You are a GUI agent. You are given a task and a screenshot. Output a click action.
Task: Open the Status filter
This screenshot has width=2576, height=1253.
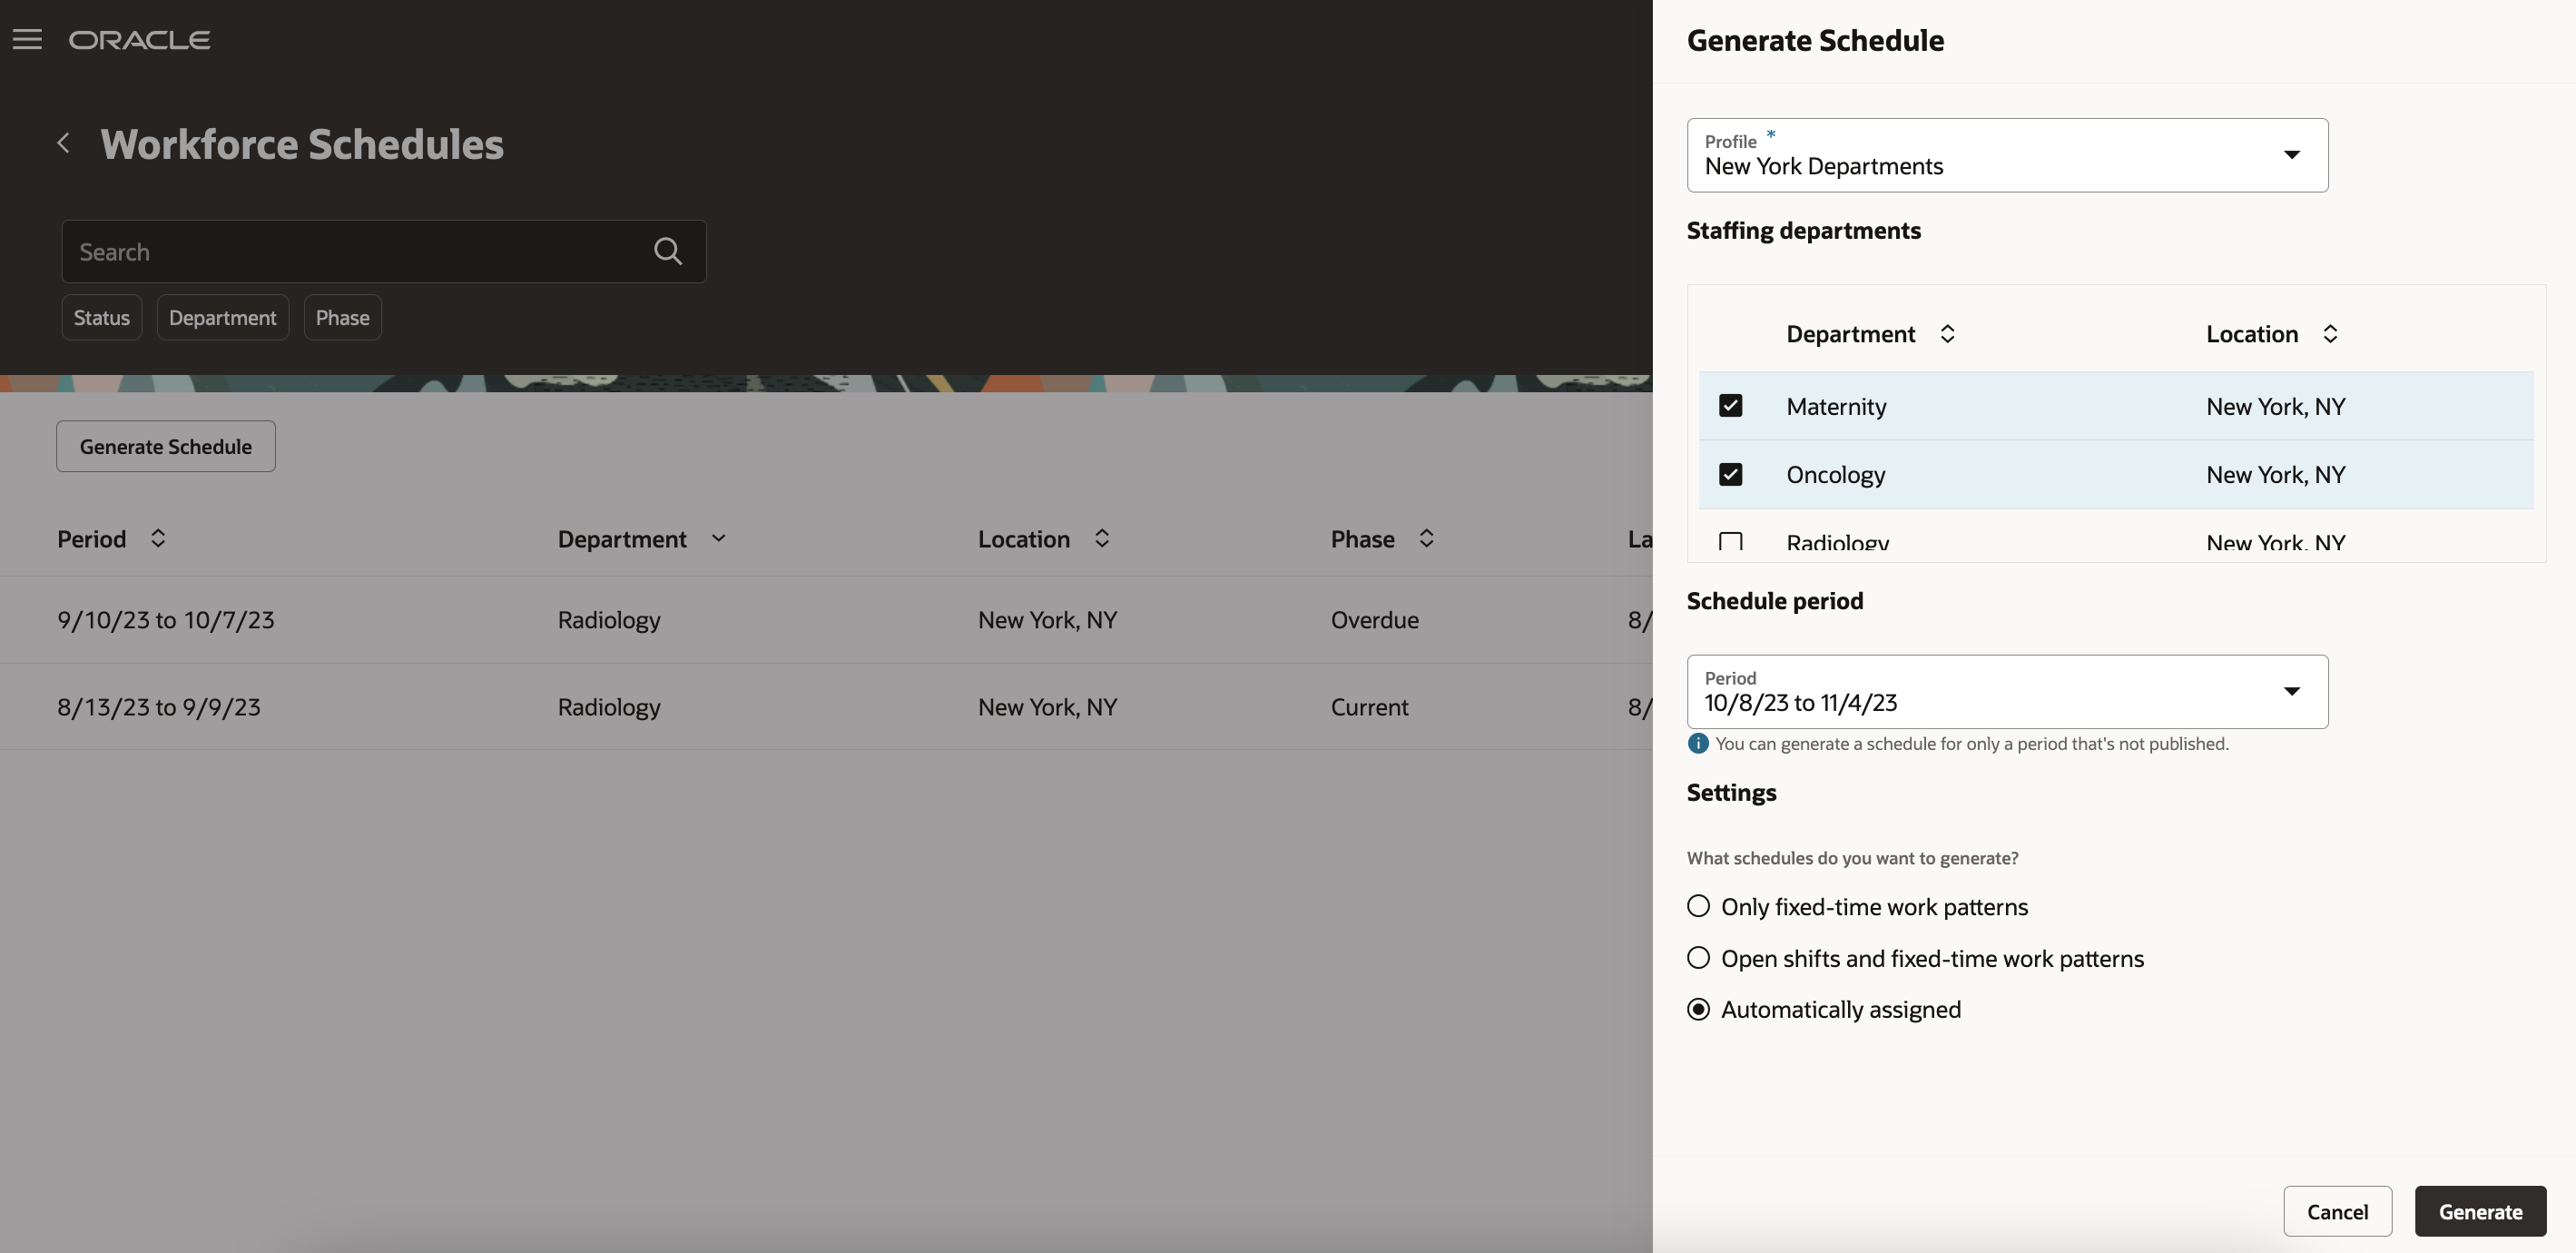click(101, 317)
